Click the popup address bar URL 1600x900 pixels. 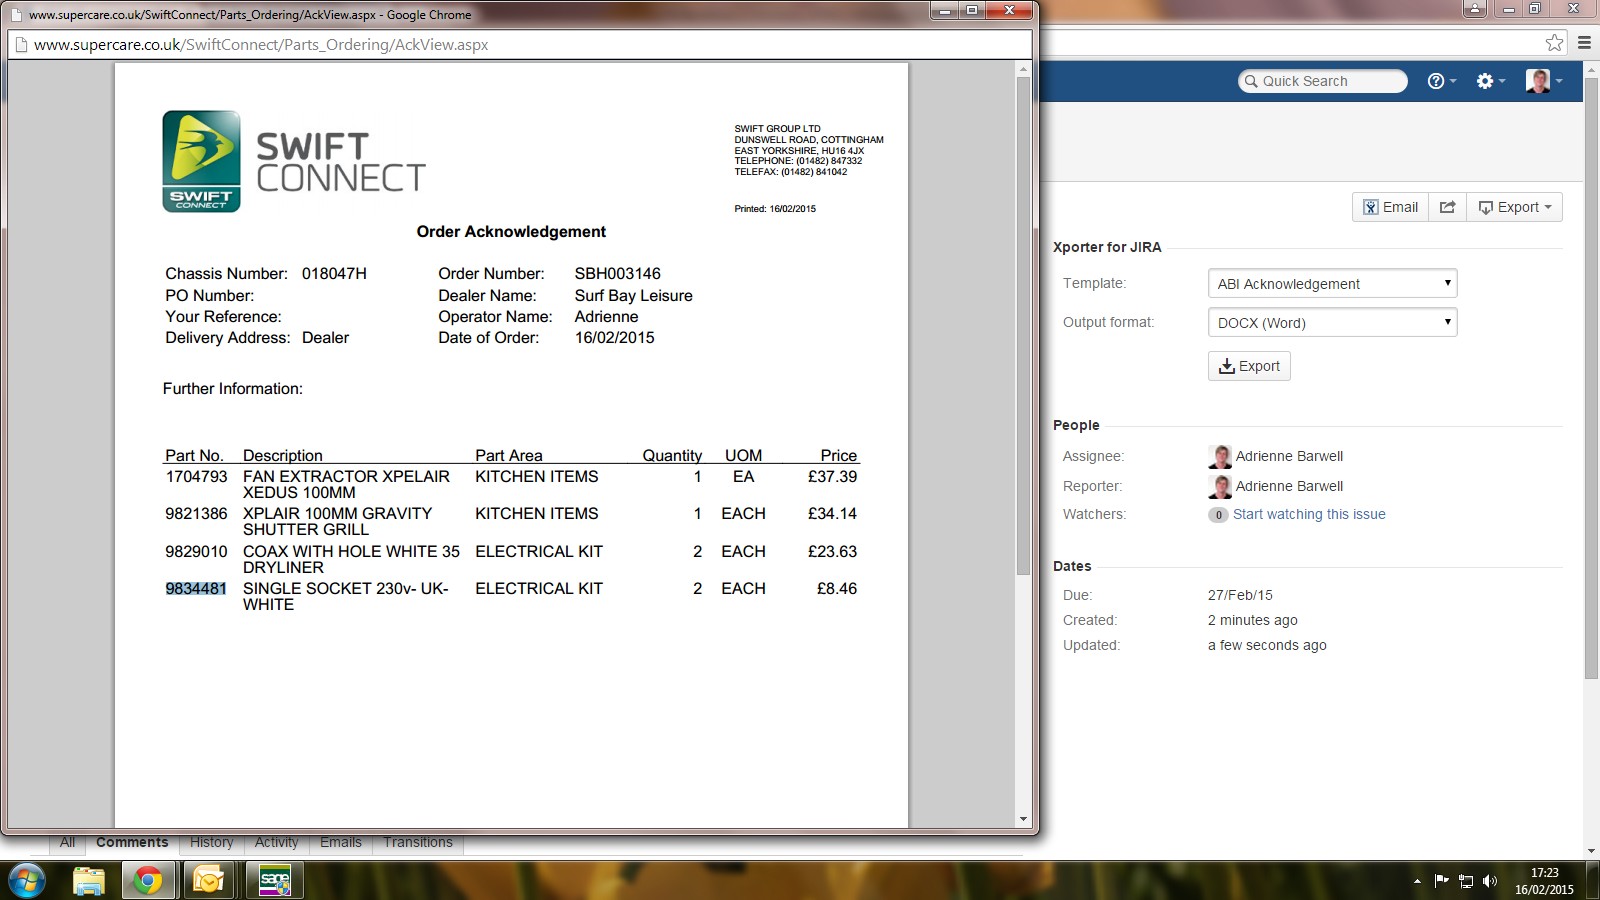(x=261, y=45)
